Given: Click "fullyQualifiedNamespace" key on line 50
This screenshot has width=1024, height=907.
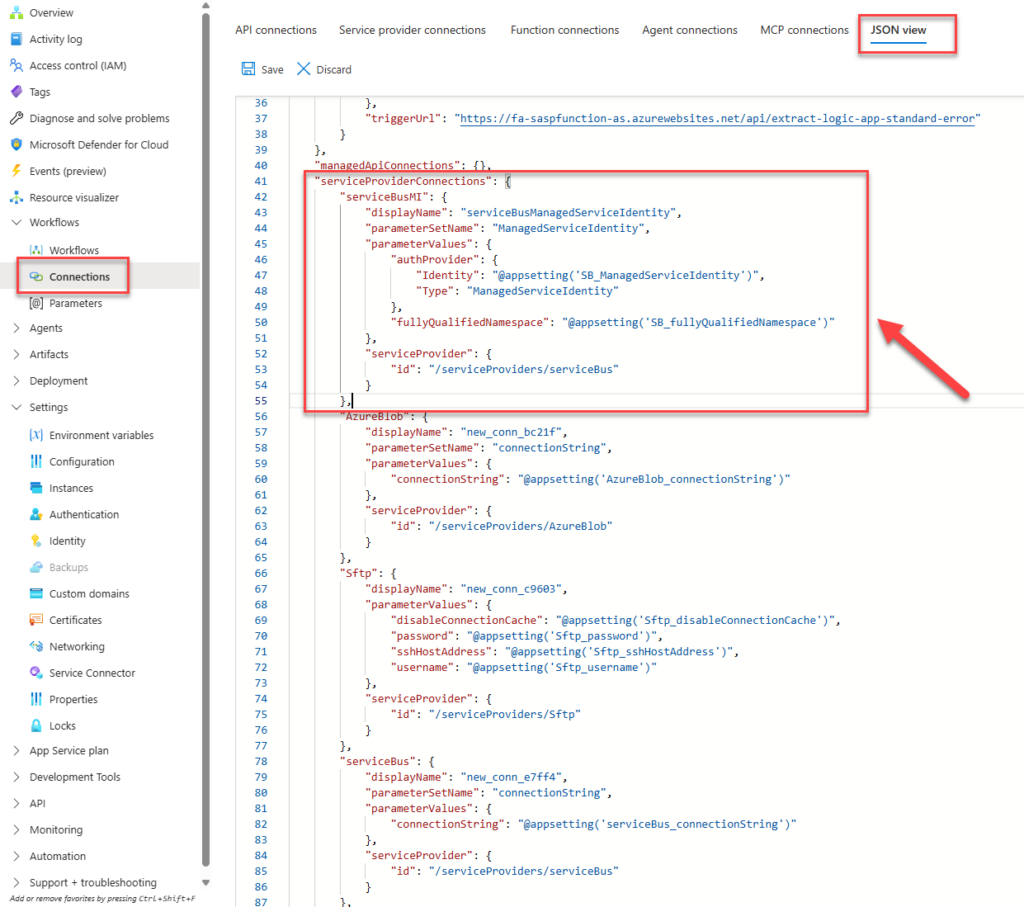Looking at the screenshot, I should pos(470,322).
